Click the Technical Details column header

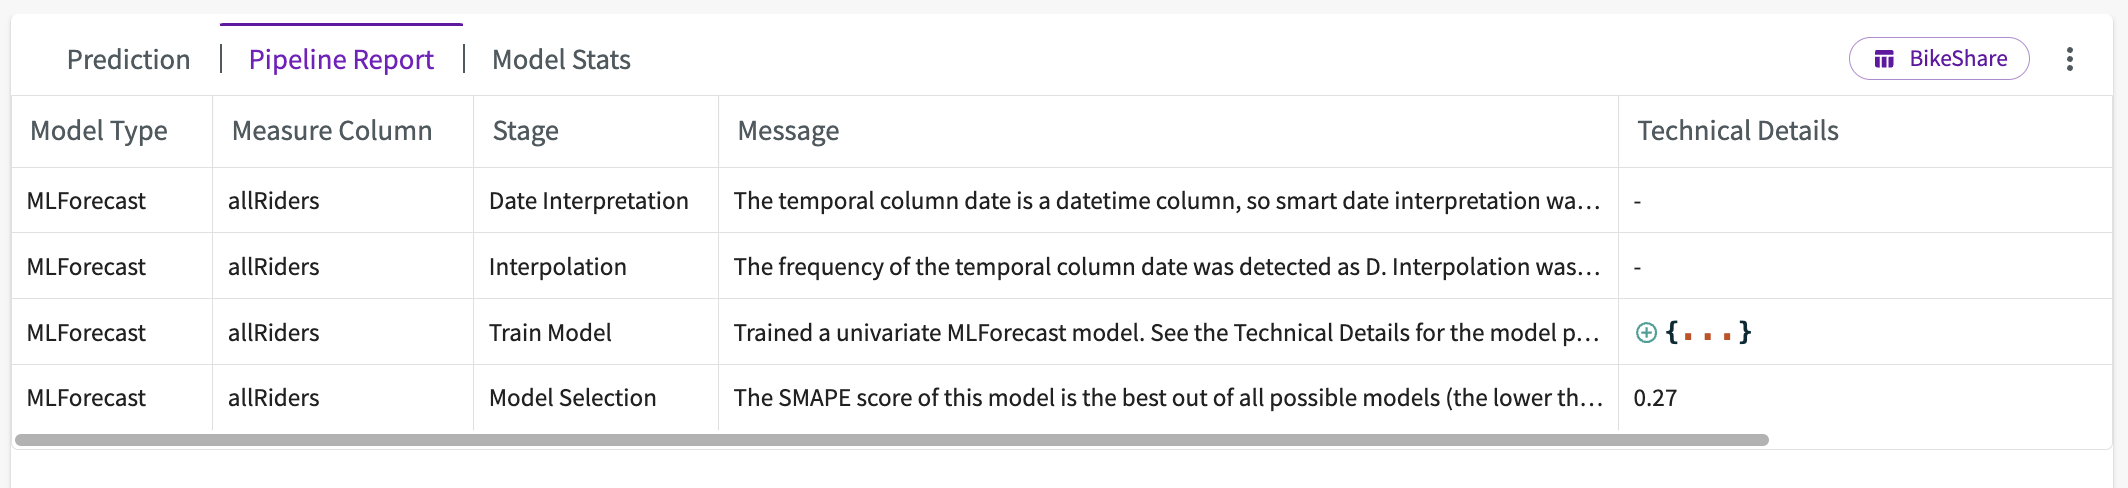(1738, 131)
